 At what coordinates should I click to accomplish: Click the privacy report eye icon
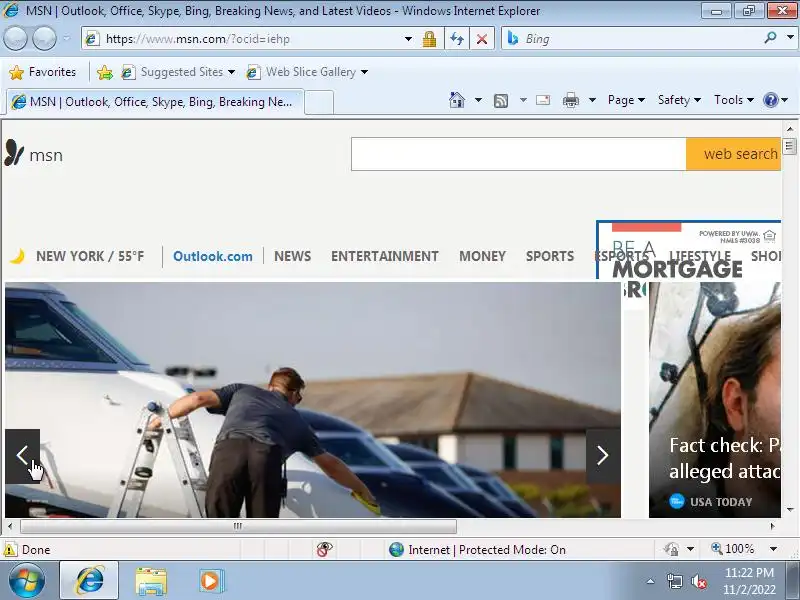pos(324,549)
